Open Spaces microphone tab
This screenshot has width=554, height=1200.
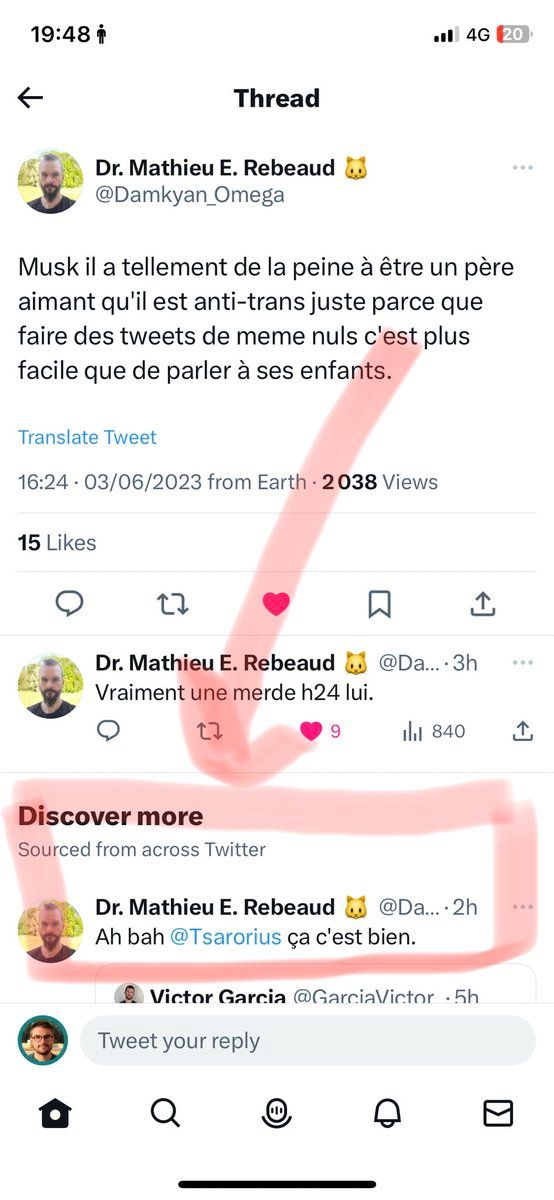276,1113
